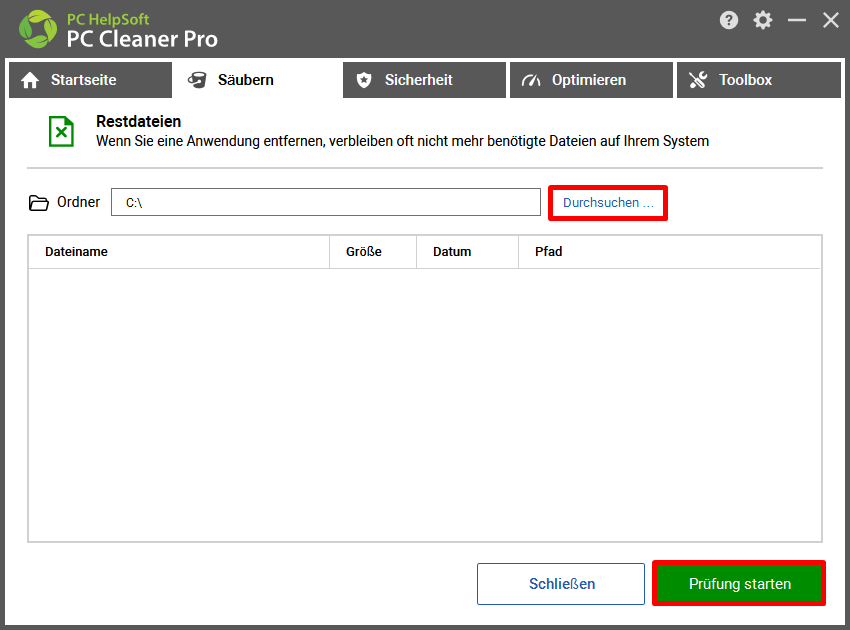Minimize the PC Cleaner Pro window

797,21
